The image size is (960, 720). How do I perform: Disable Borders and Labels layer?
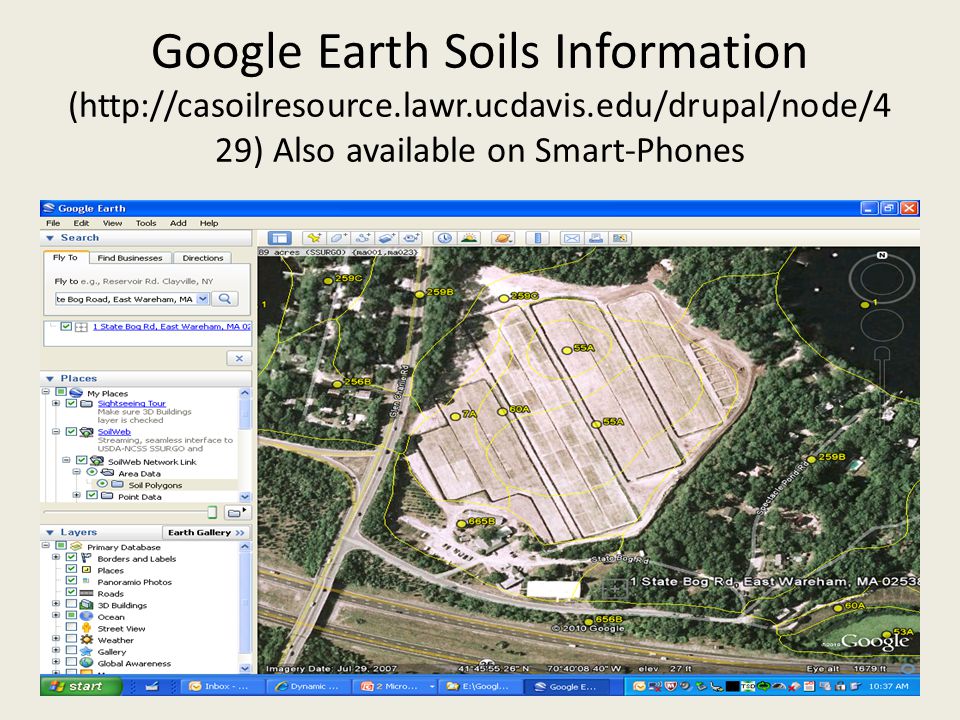(x=72, y=558)
